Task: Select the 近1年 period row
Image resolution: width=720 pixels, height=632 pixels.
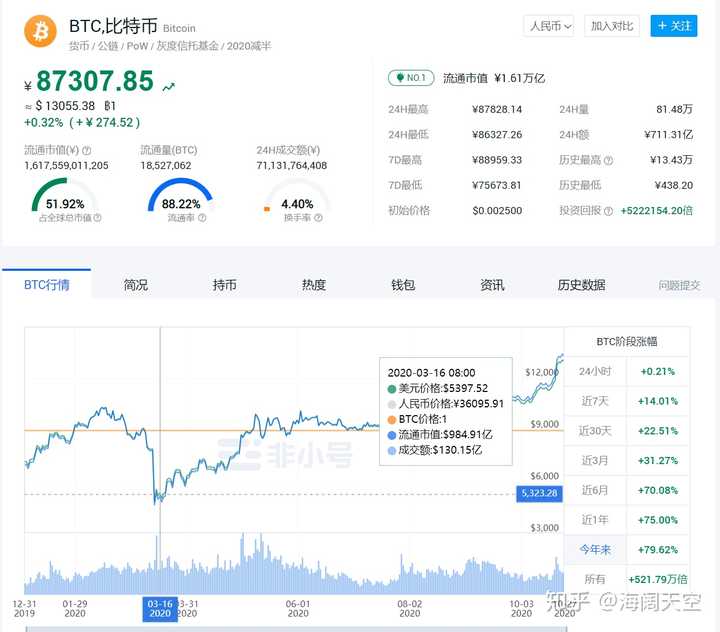Action: pyautogui.click(x=627, y=520)
